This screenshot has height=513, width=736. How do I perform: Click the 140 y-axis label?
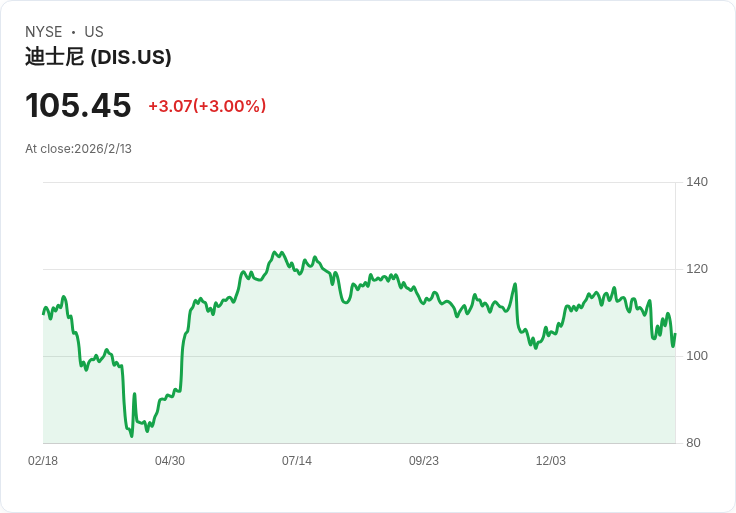(x=697, y=182)
